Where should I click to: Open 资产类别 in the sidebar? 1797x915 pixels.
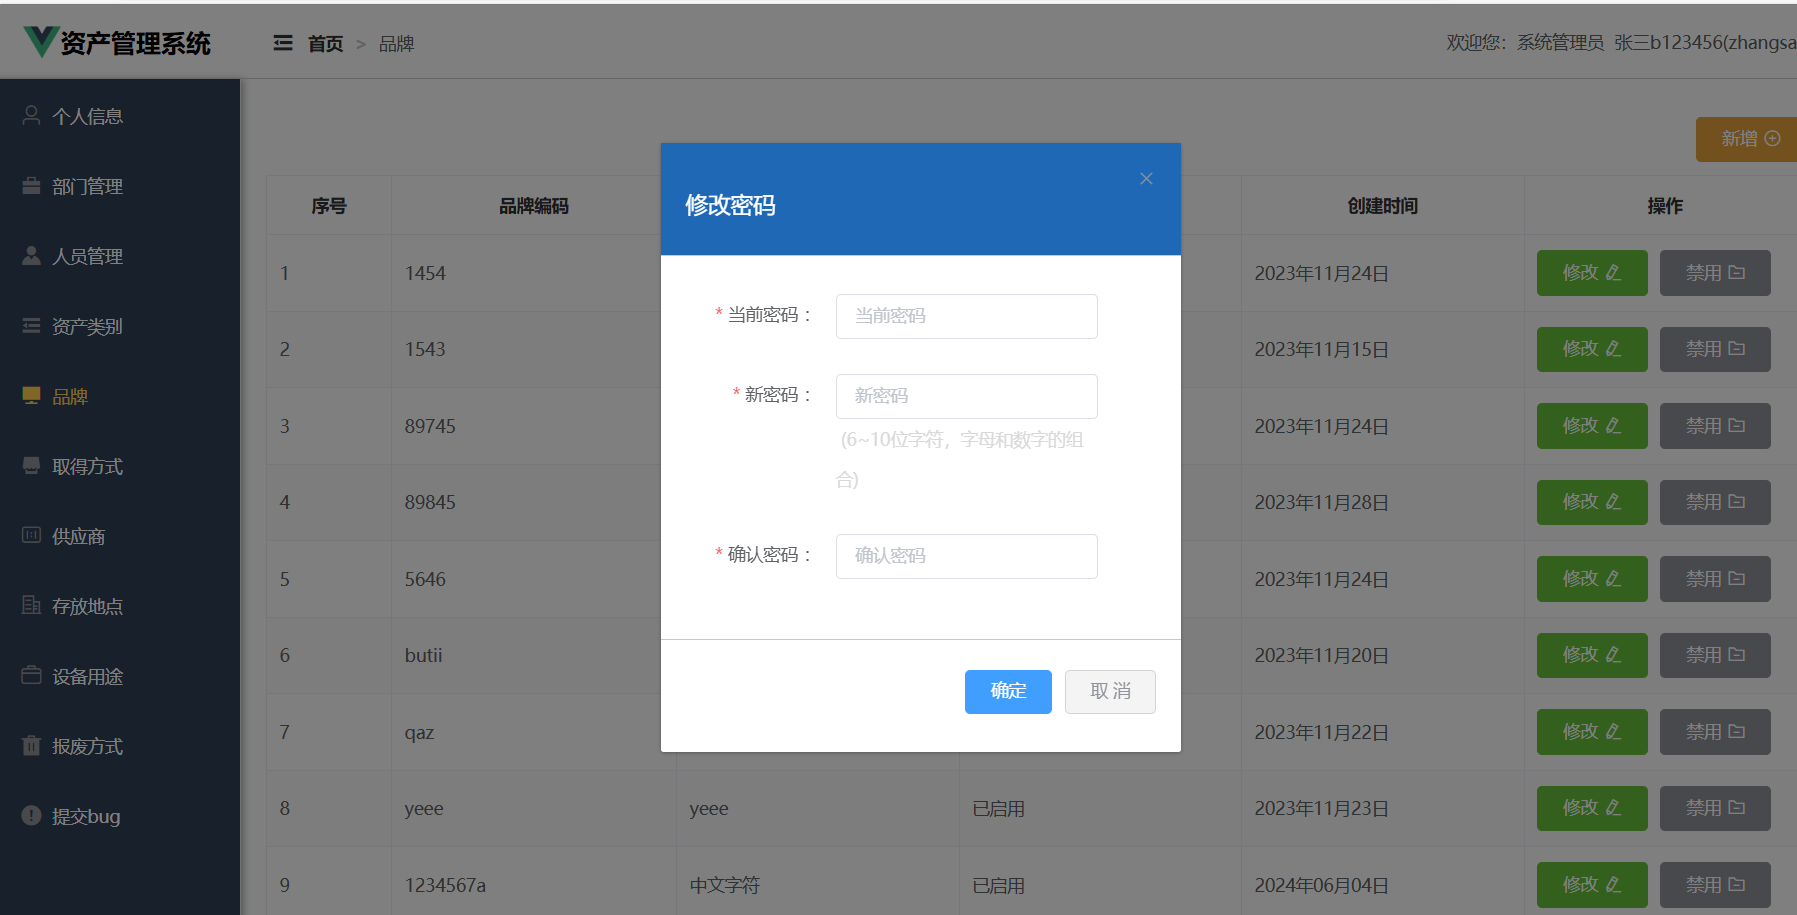tap(120, 326)
